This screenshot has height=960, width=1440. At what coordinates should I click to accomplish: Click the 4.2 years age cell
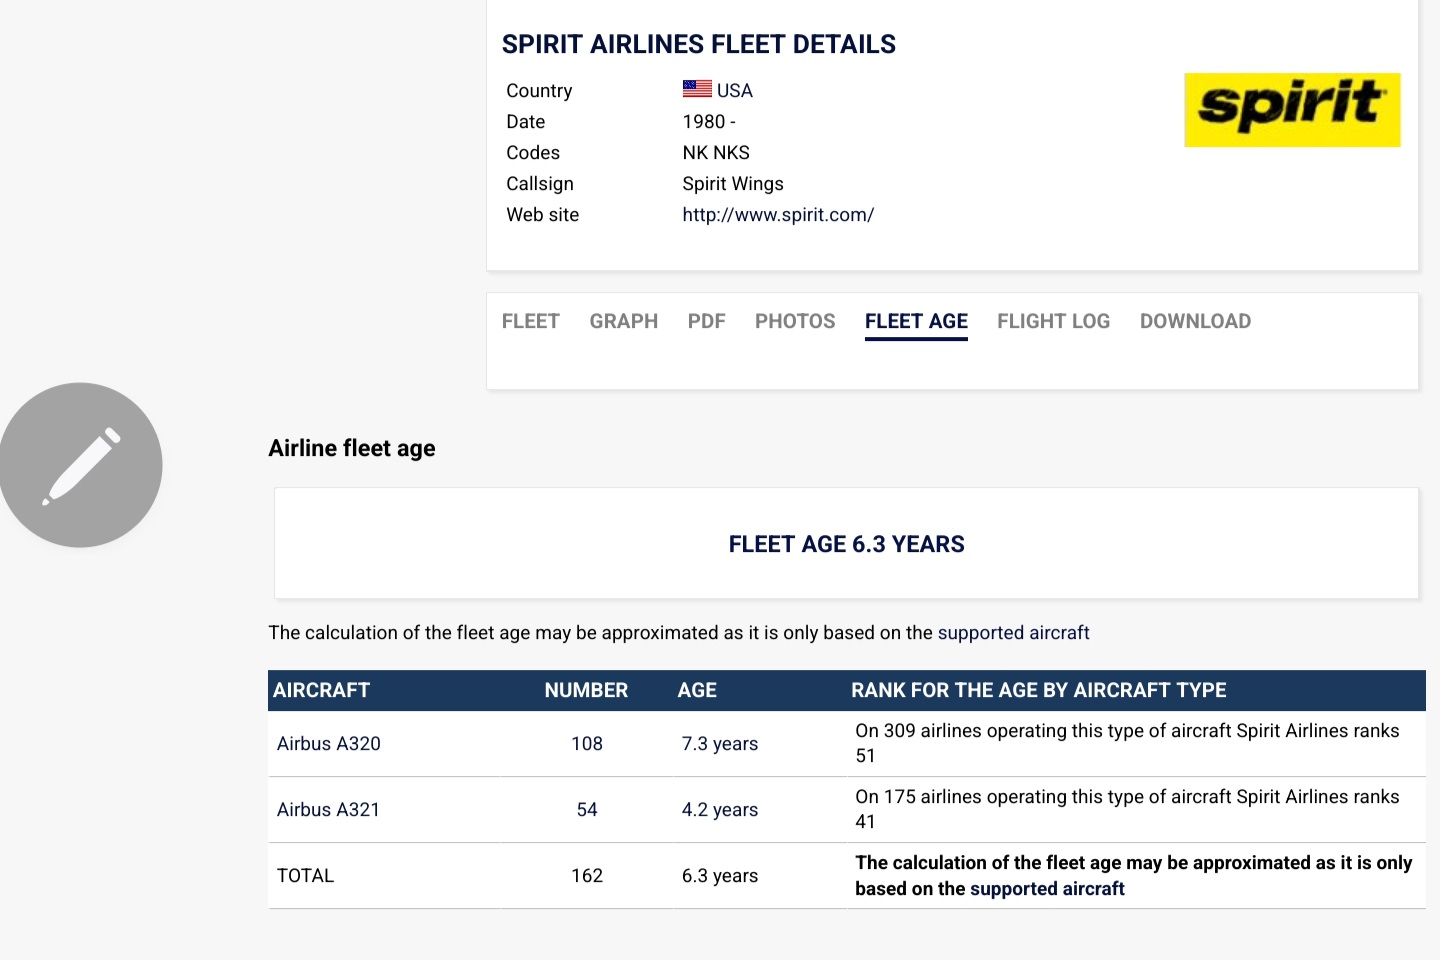coord(720,810)
